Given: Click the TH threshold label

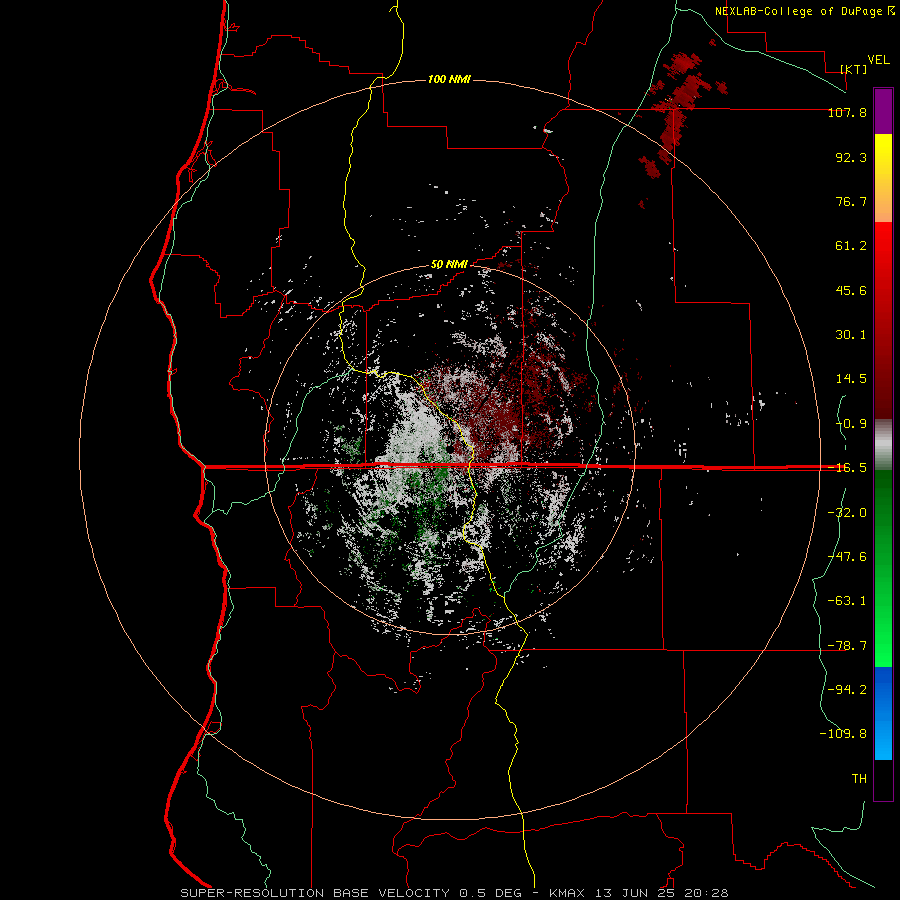Looking at the screenshot, I should (x=859, y=779).
